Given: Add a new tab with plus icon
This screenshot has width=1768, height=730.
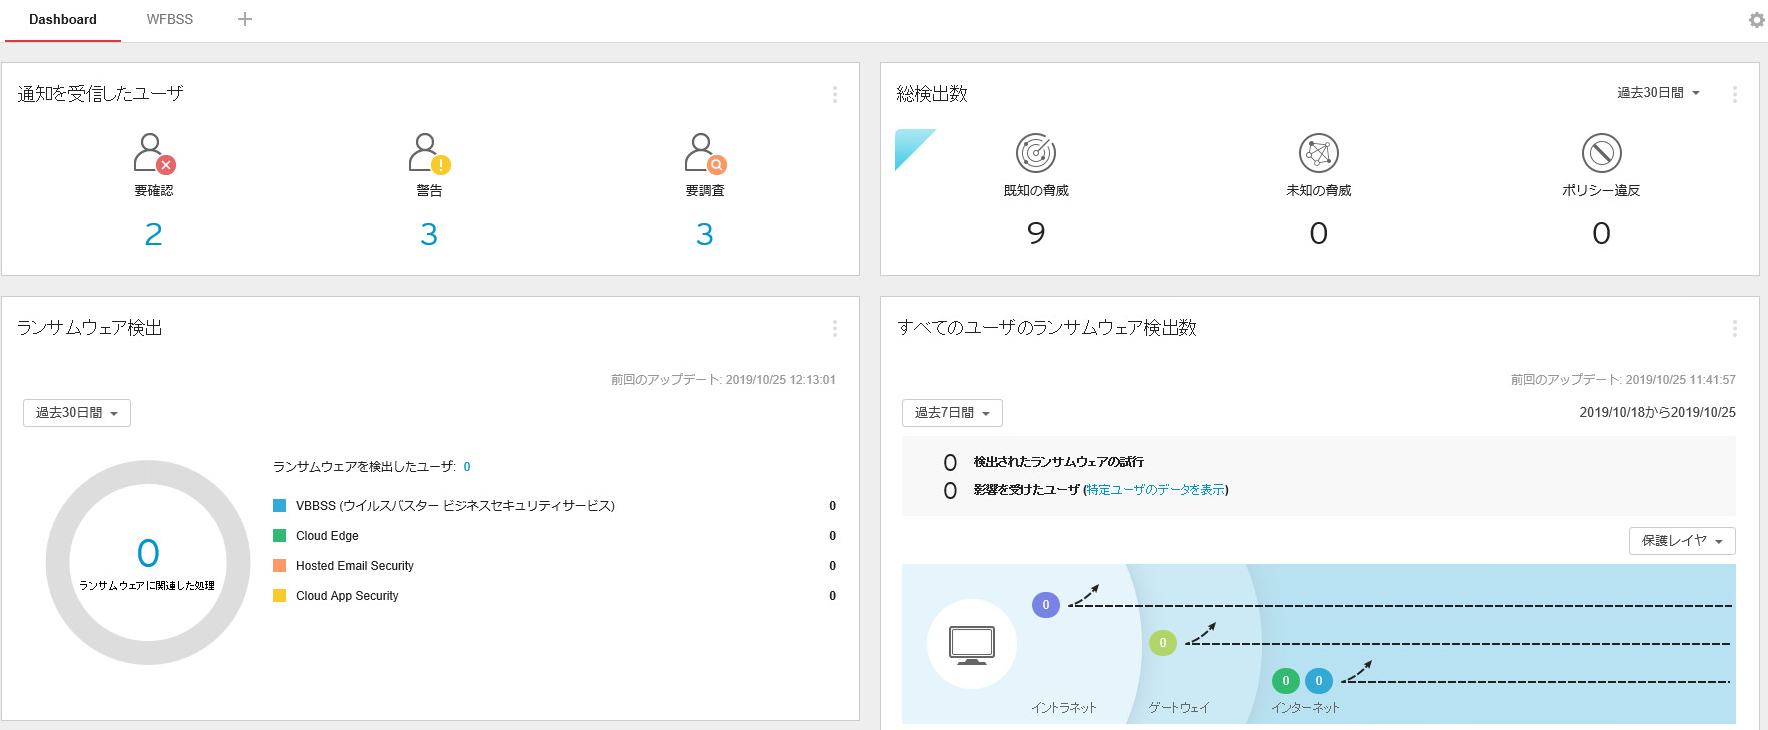Looking at the screenshot, I should point(245,19).
